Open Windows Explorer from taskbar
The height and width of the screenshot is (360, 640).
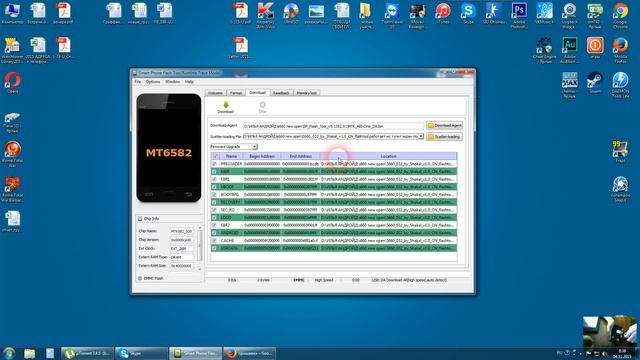pos(29,353)
